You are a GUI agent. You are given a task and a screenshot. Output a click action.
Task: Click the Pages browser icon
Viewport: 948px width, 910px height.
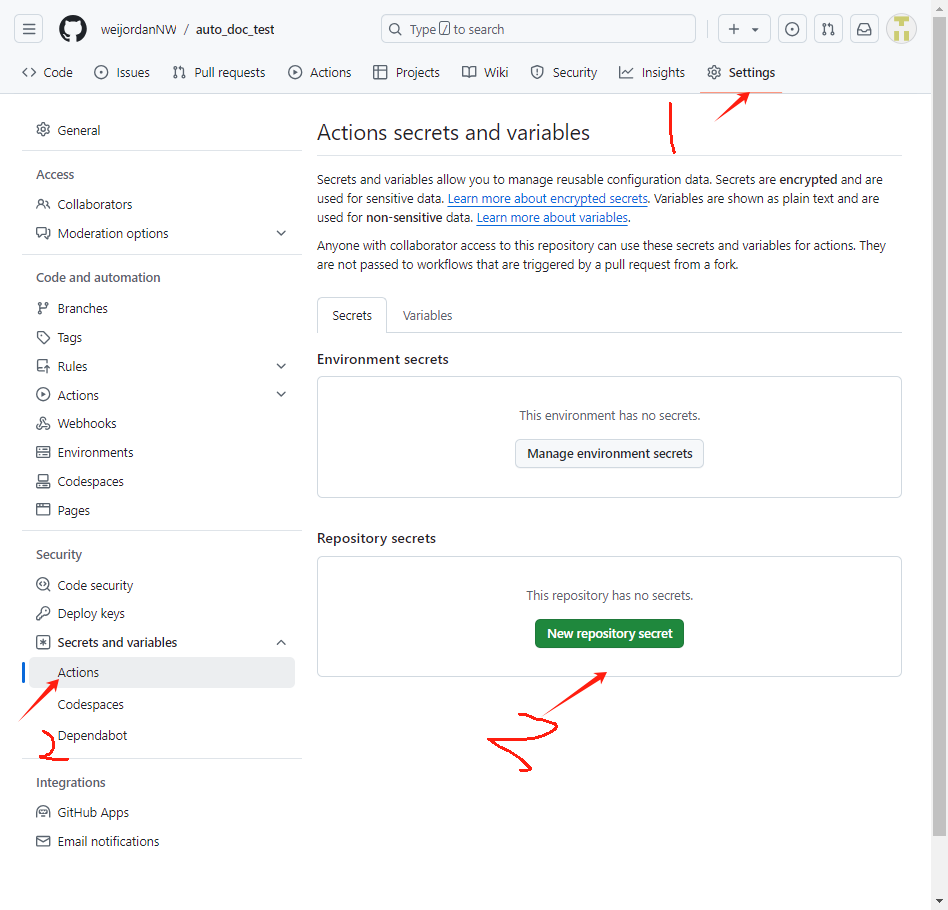tap(43, 510)
